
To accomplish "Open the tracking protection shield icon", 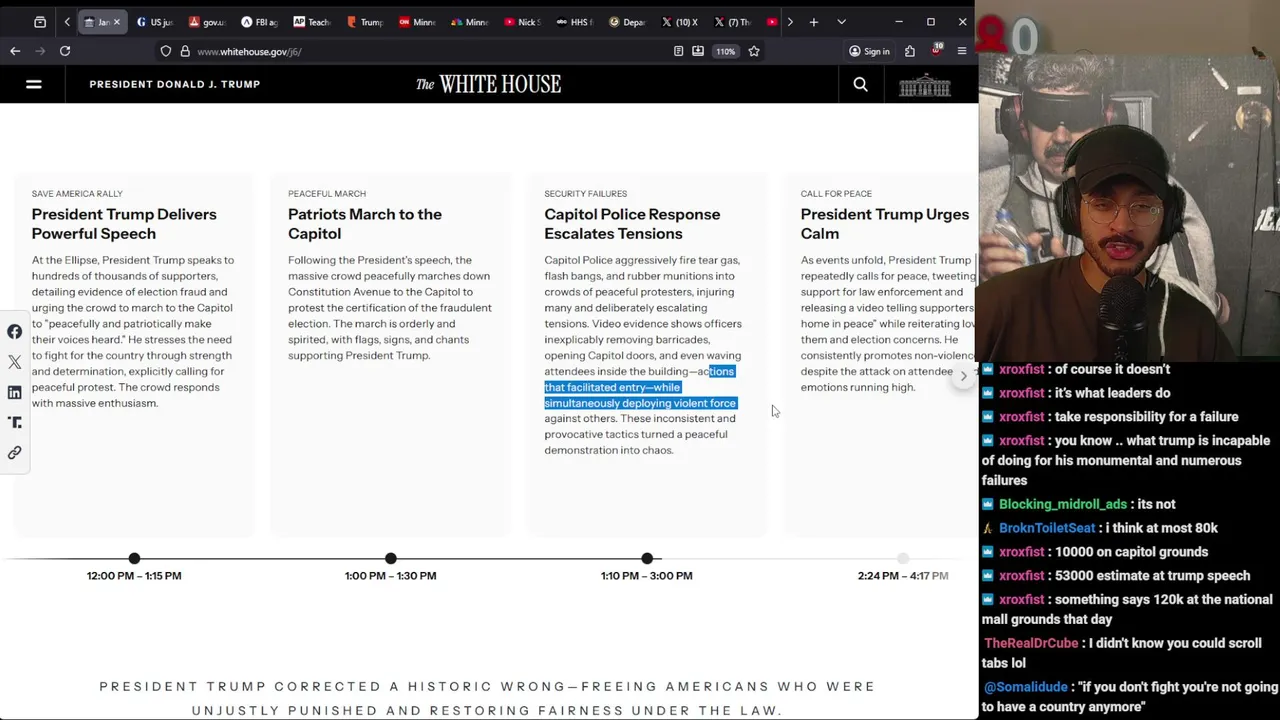I will (166, 51).
